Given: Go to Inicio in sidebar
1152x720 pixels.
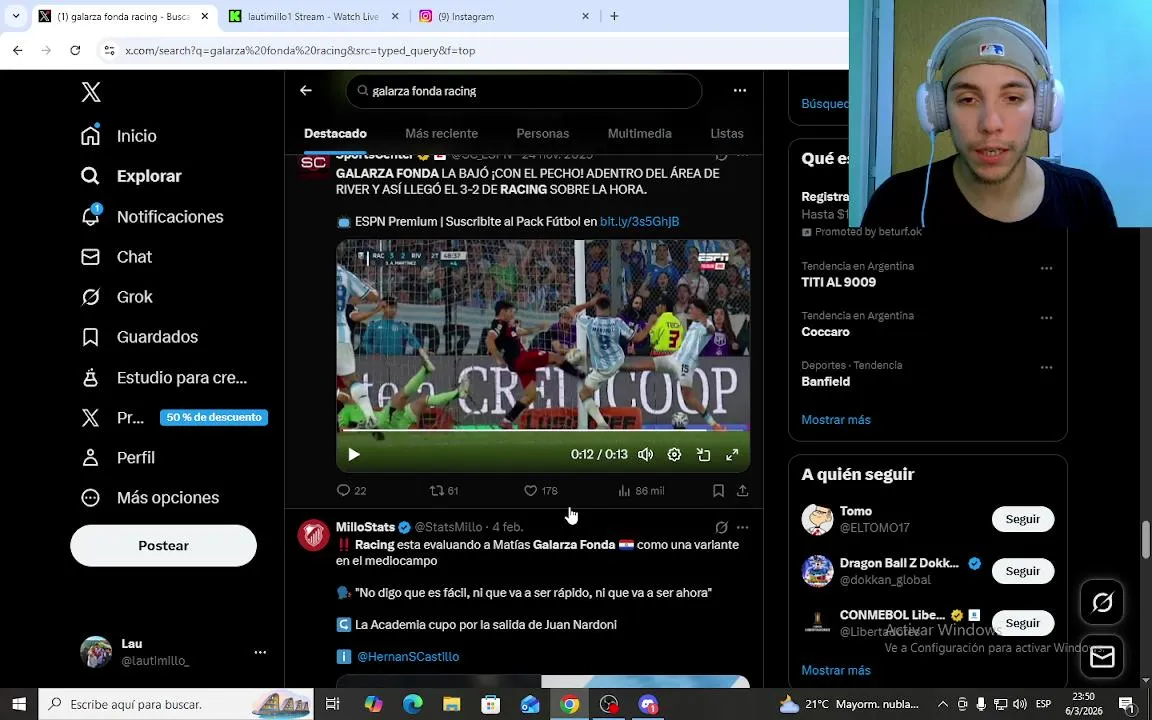Looking at the screenshot, I should click(118, 136).
